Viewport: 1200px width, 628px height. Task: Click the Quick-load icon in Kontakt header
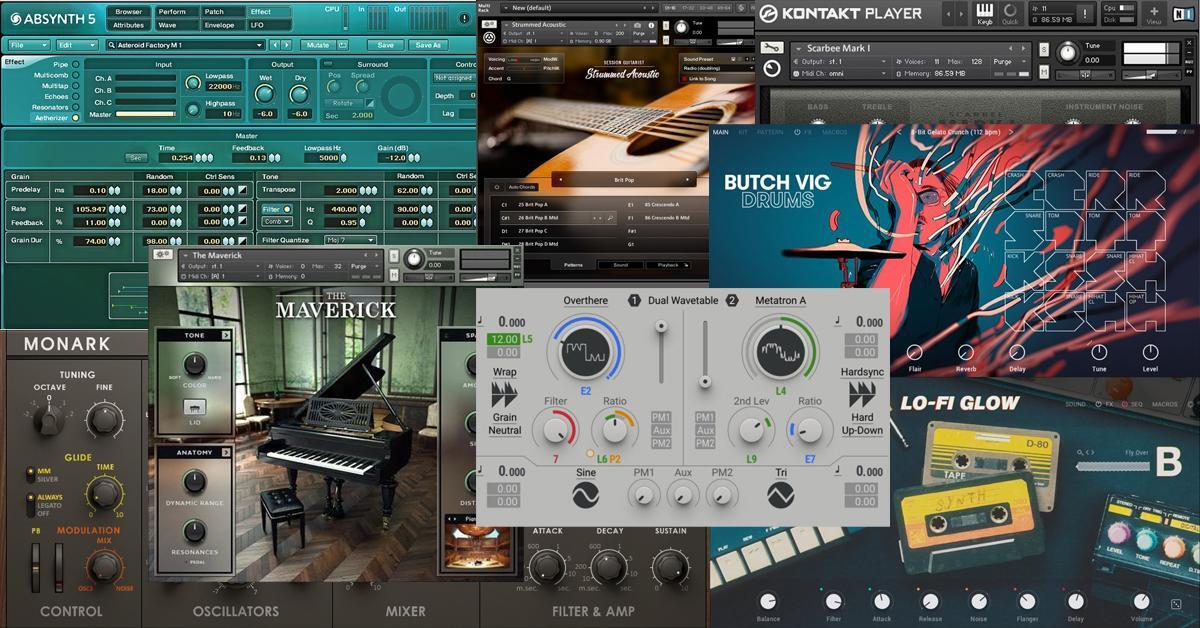click(1010, 13)
